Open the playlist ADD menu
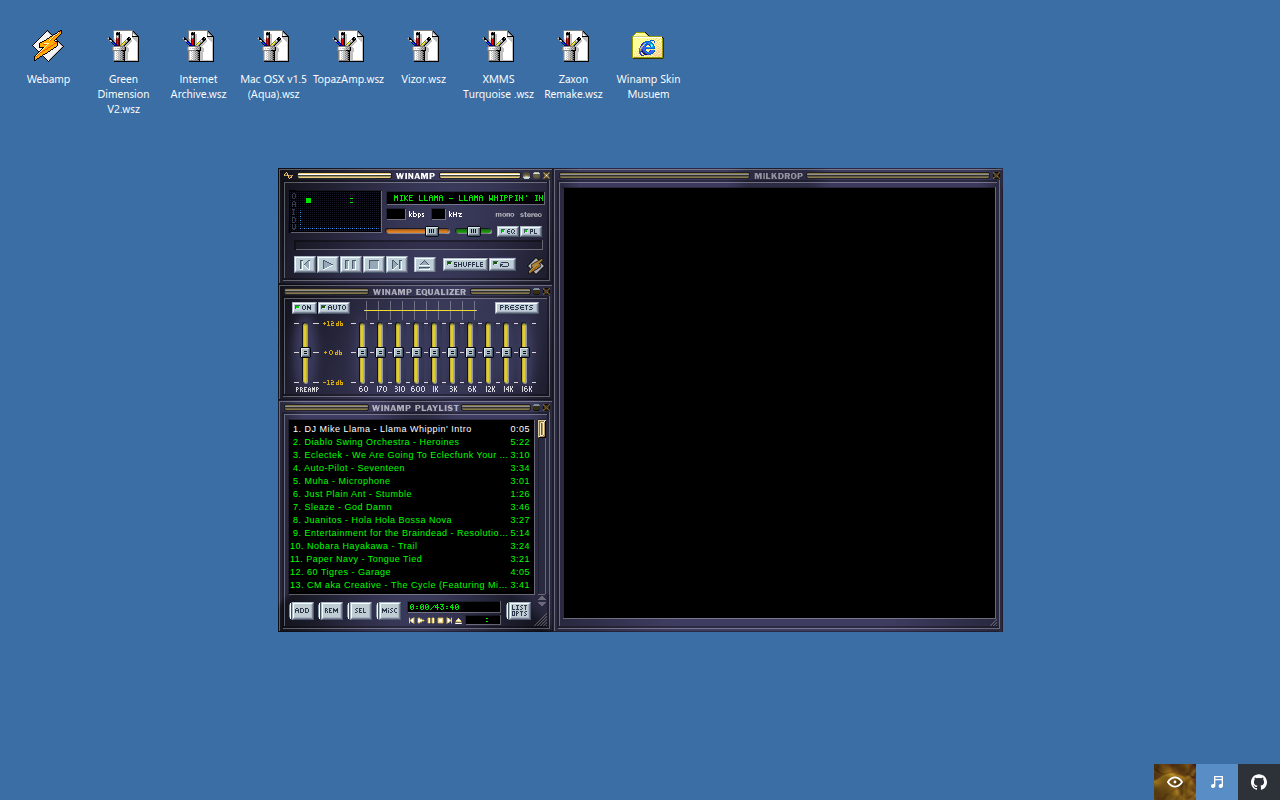This screenshot has height=800, width=1280. coord(301,610)
